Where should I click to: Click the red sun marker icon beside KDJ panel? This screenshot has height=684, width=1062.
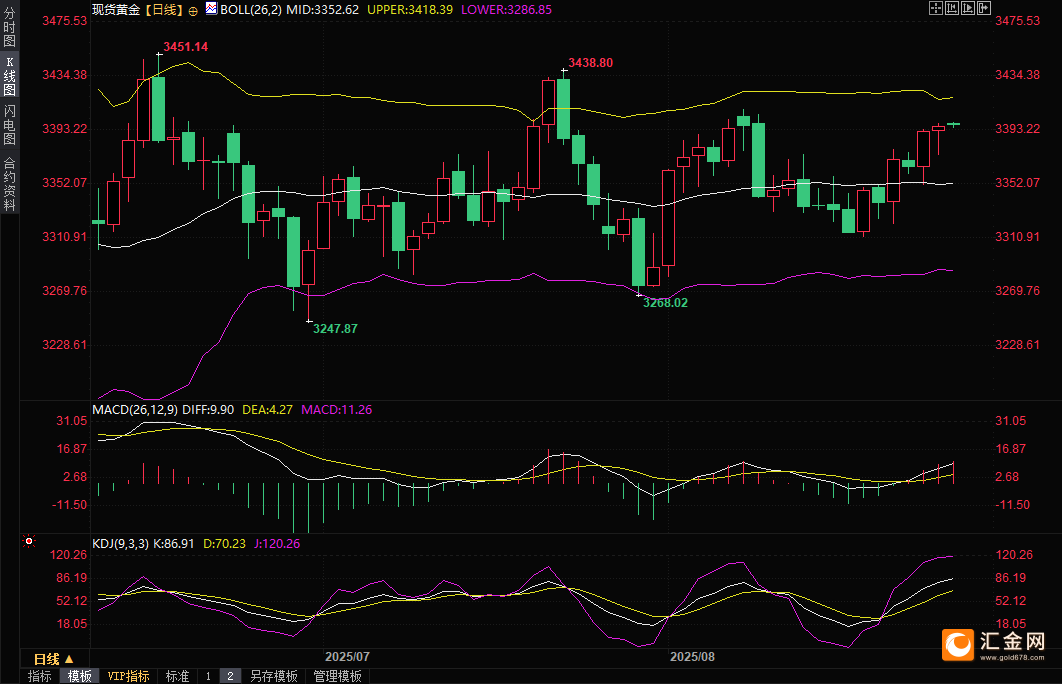28,540
